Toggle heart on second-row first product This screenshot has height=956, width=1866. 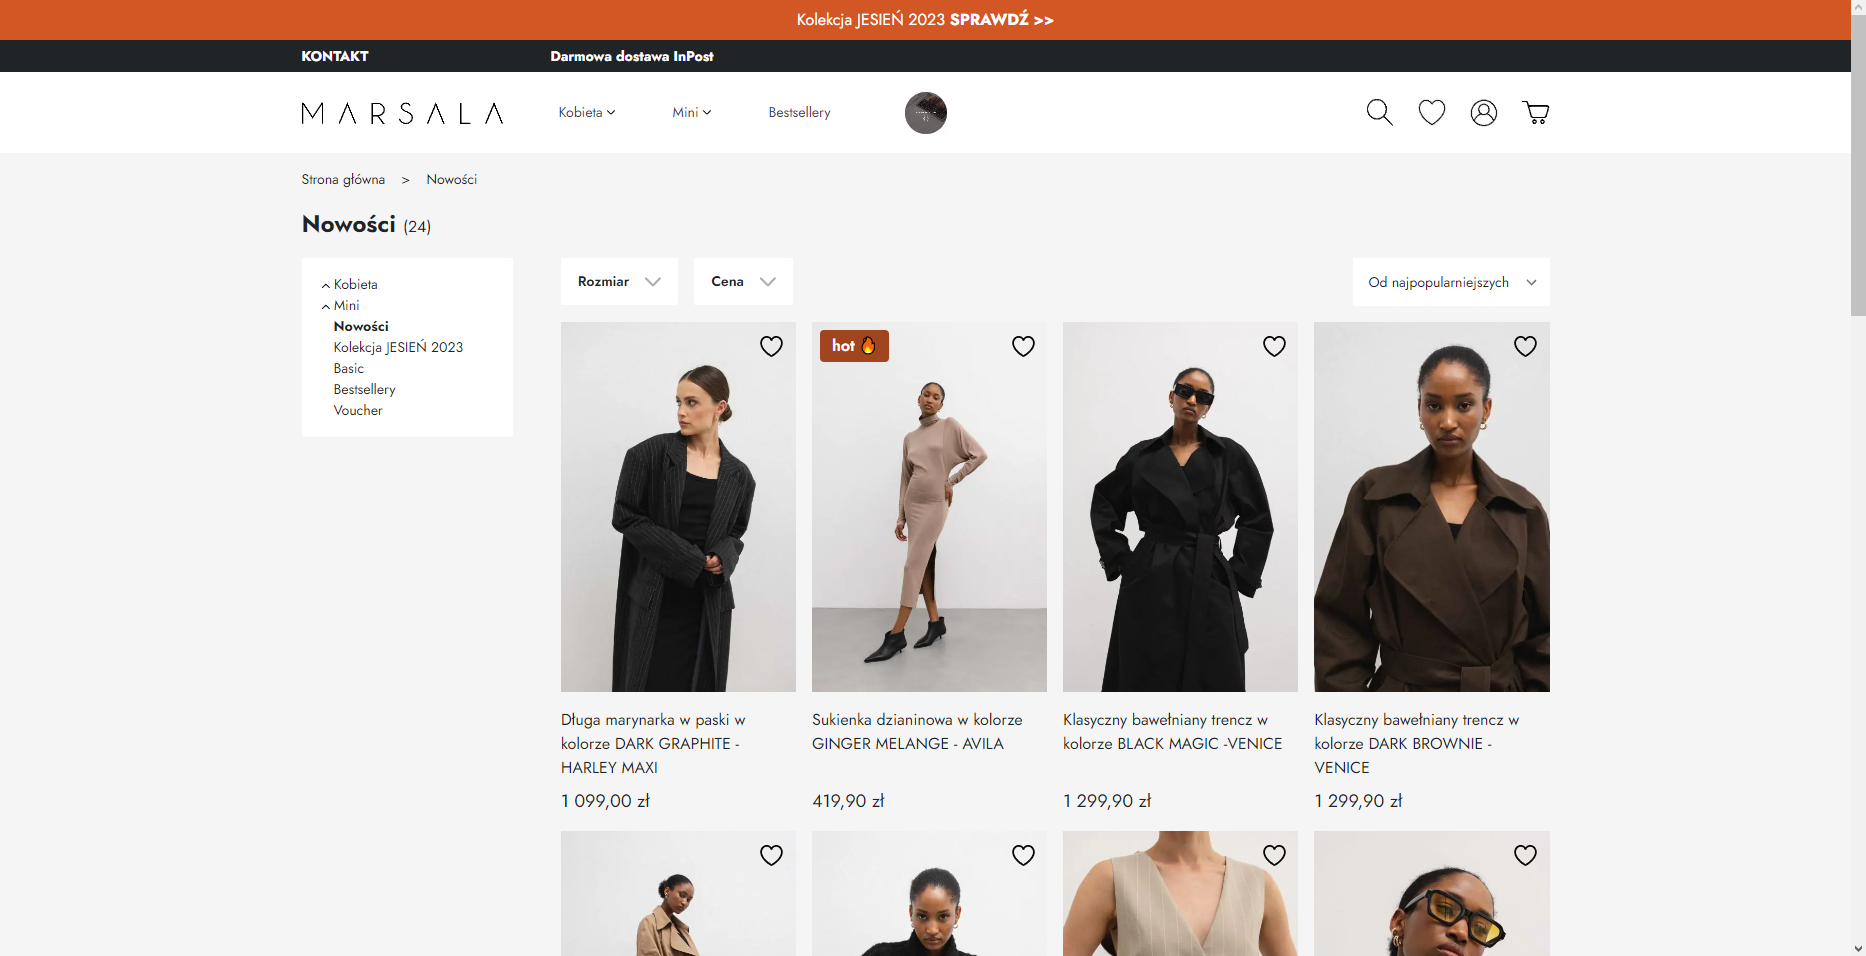click(771, 855)
